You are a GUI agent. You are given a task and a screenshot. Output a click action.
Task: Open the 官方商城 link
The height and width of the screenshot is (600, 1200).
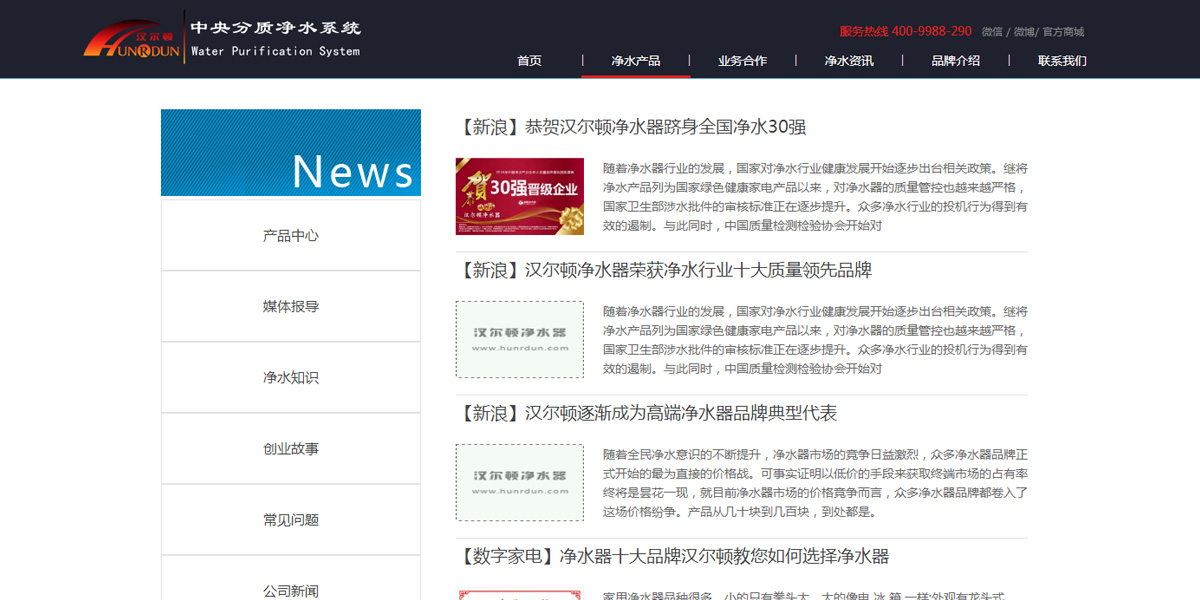pos(1063,32)
